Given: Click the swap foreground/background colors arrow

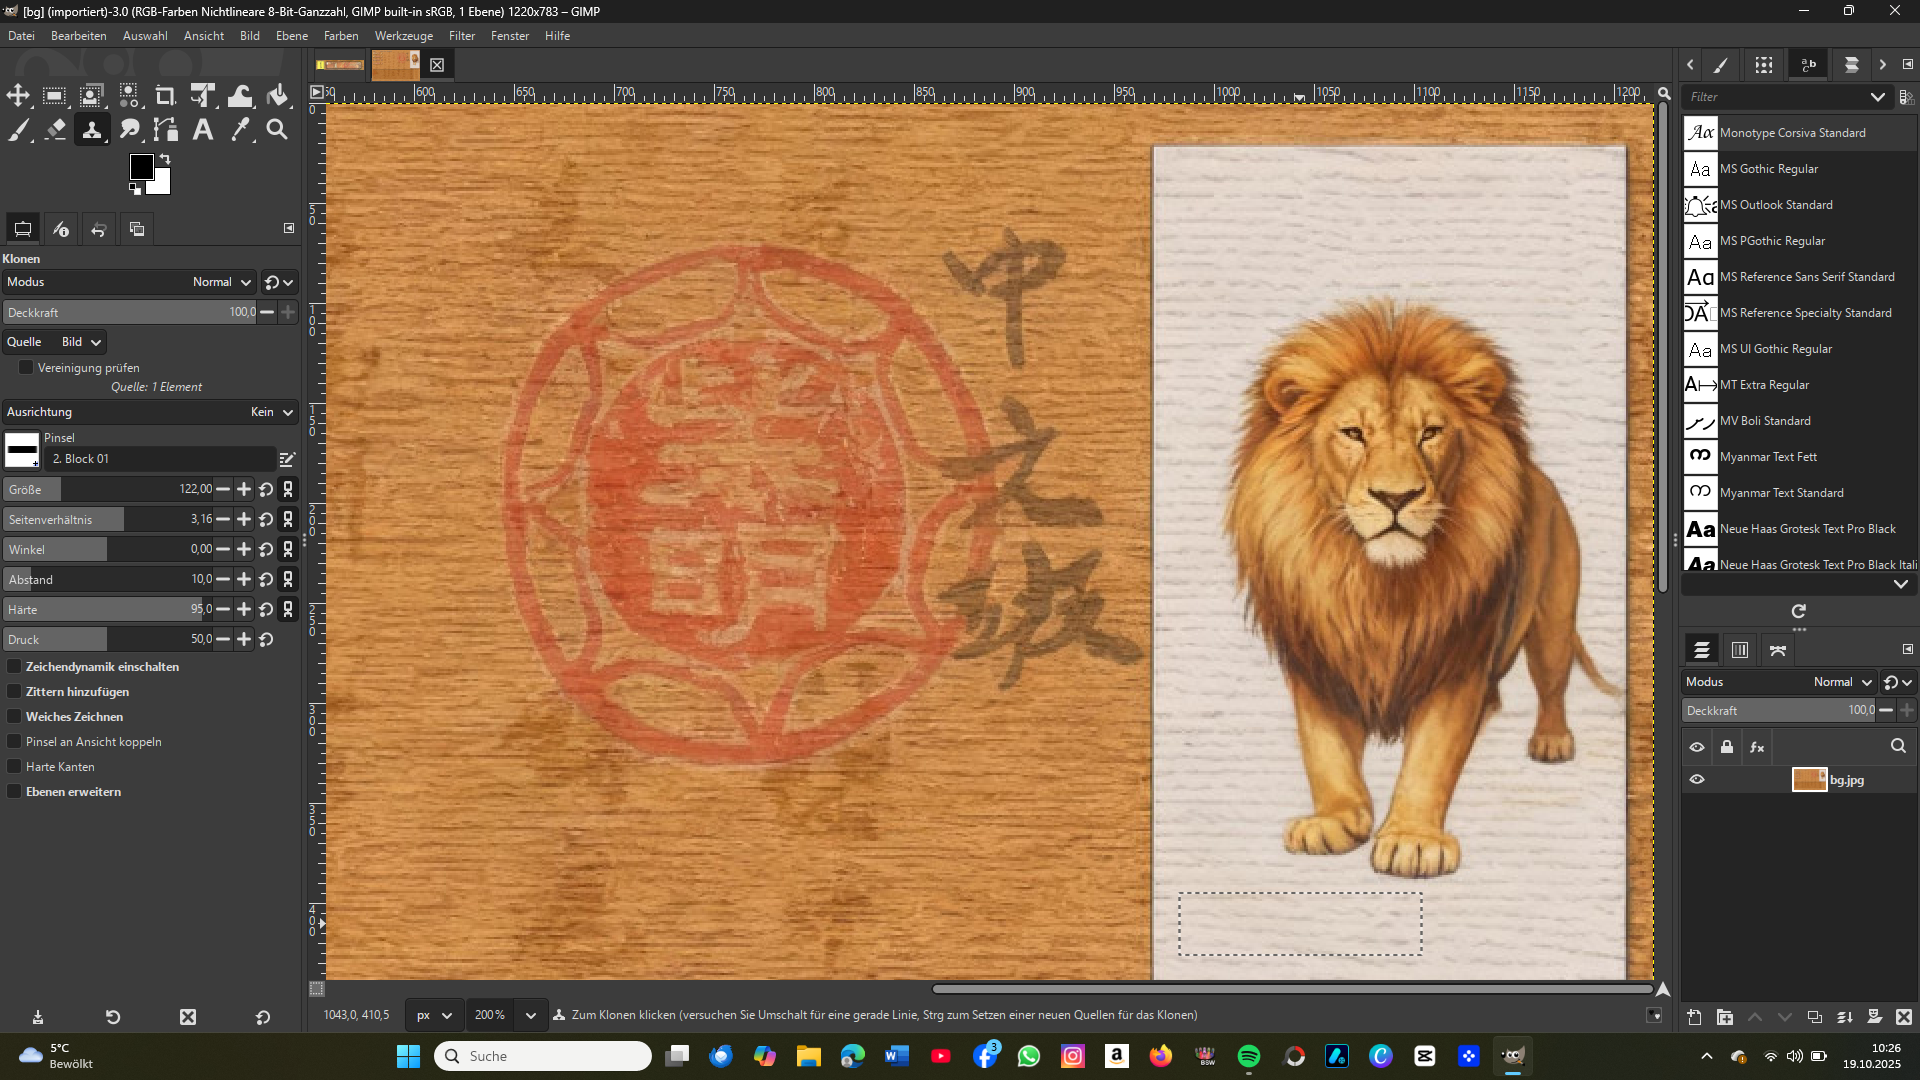Looking at the screenshot, I should click(166, 159).
